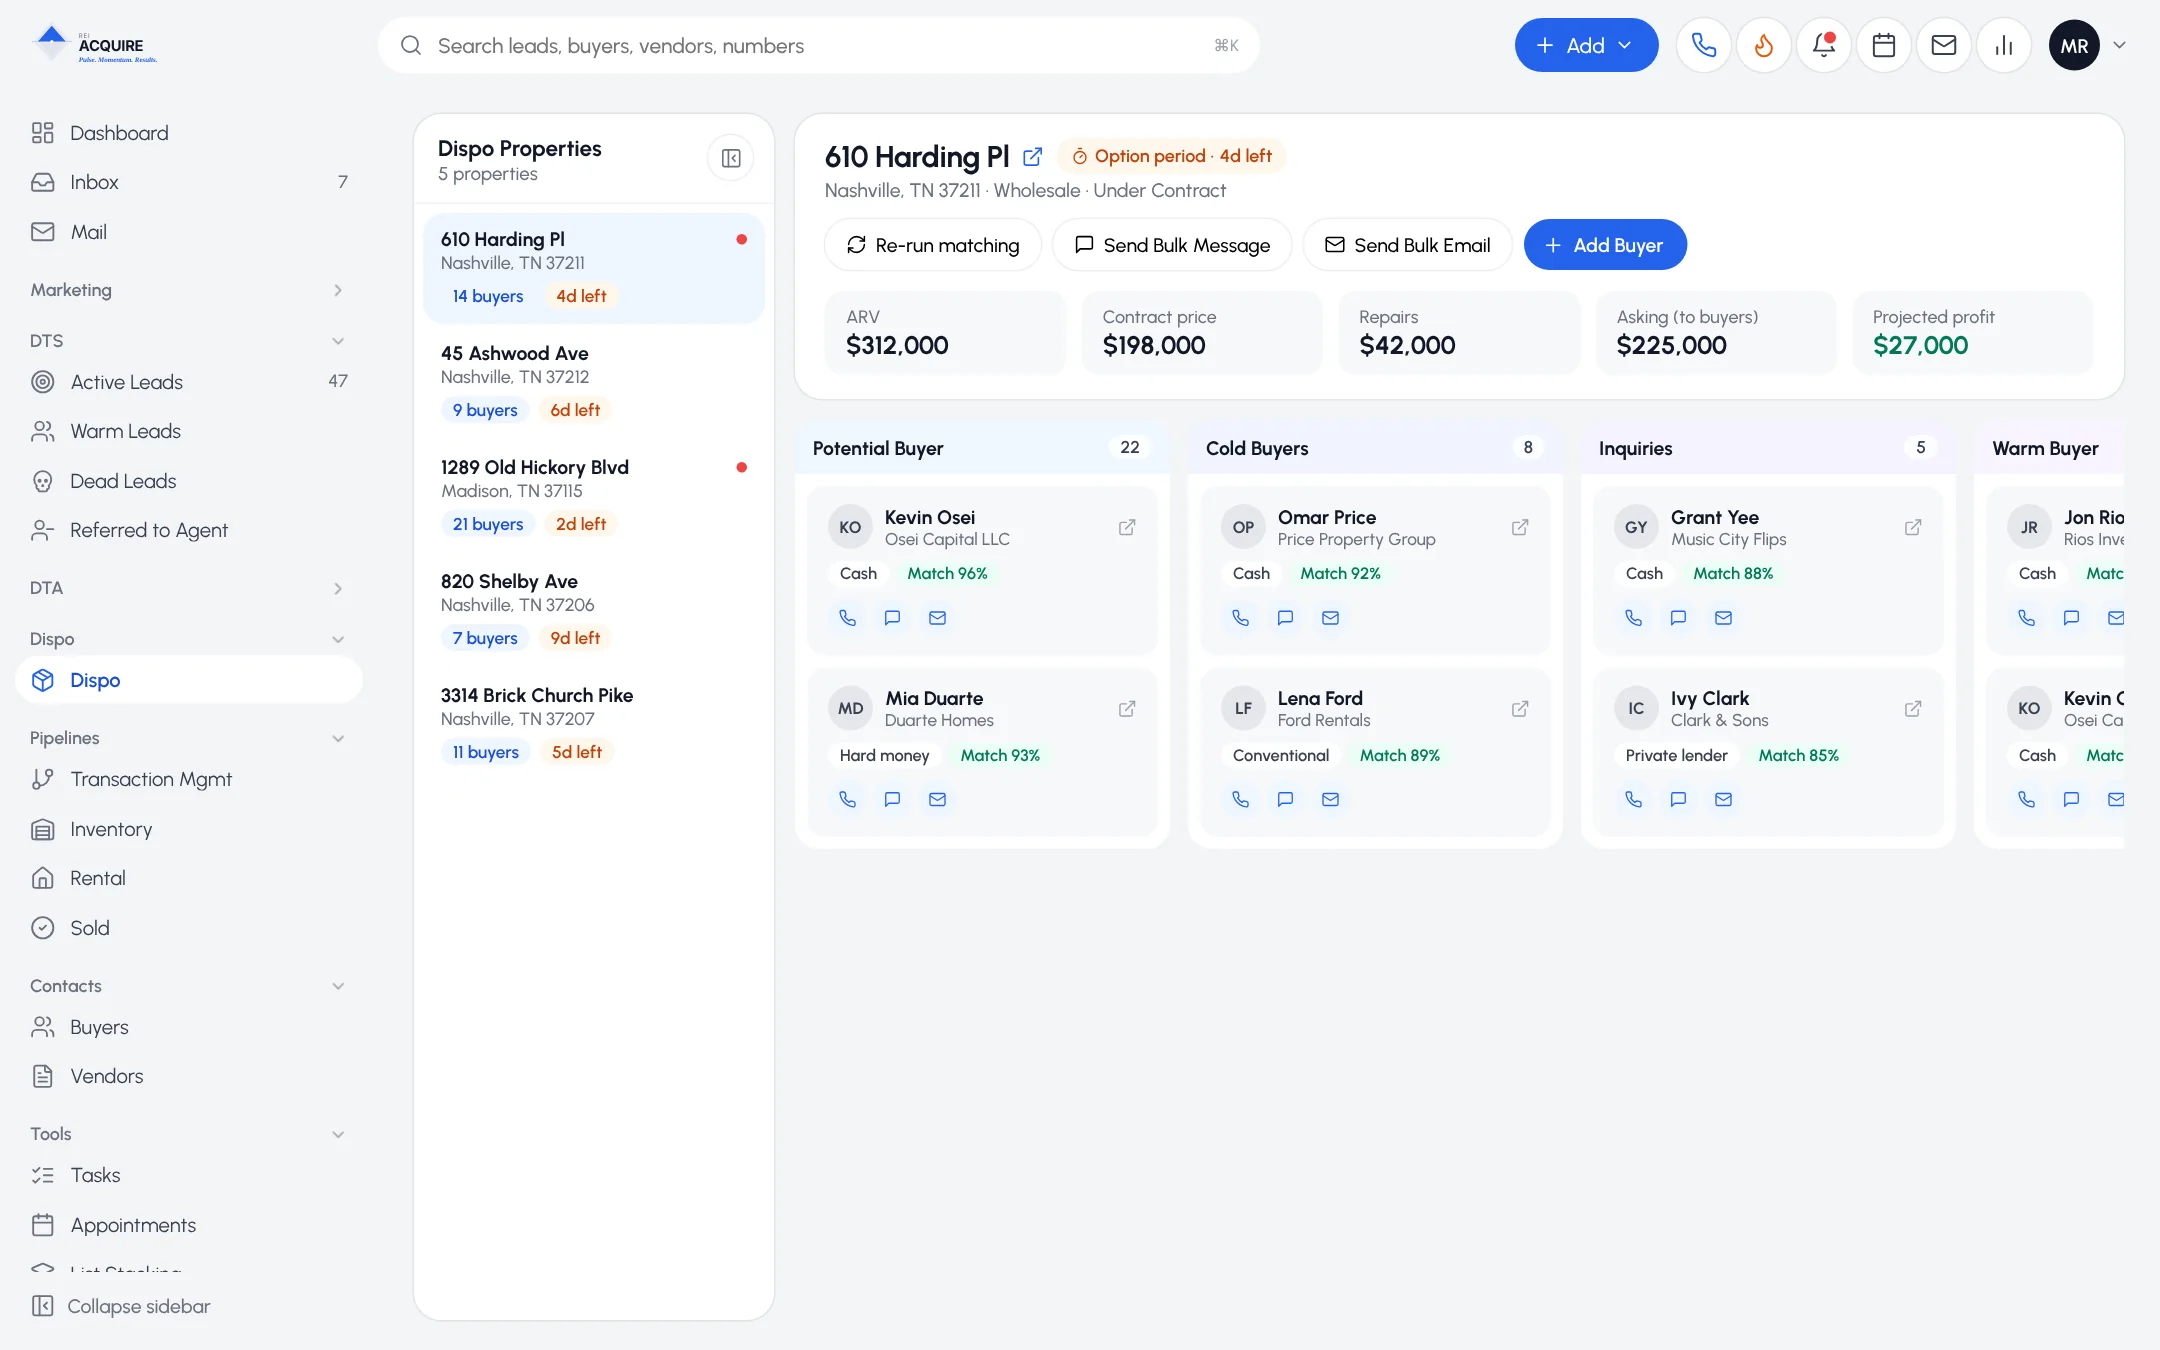Open Lena Ford's profile link icon
The width and height of the screenshot is (2160, 1350).
[x=1519, y=709]
